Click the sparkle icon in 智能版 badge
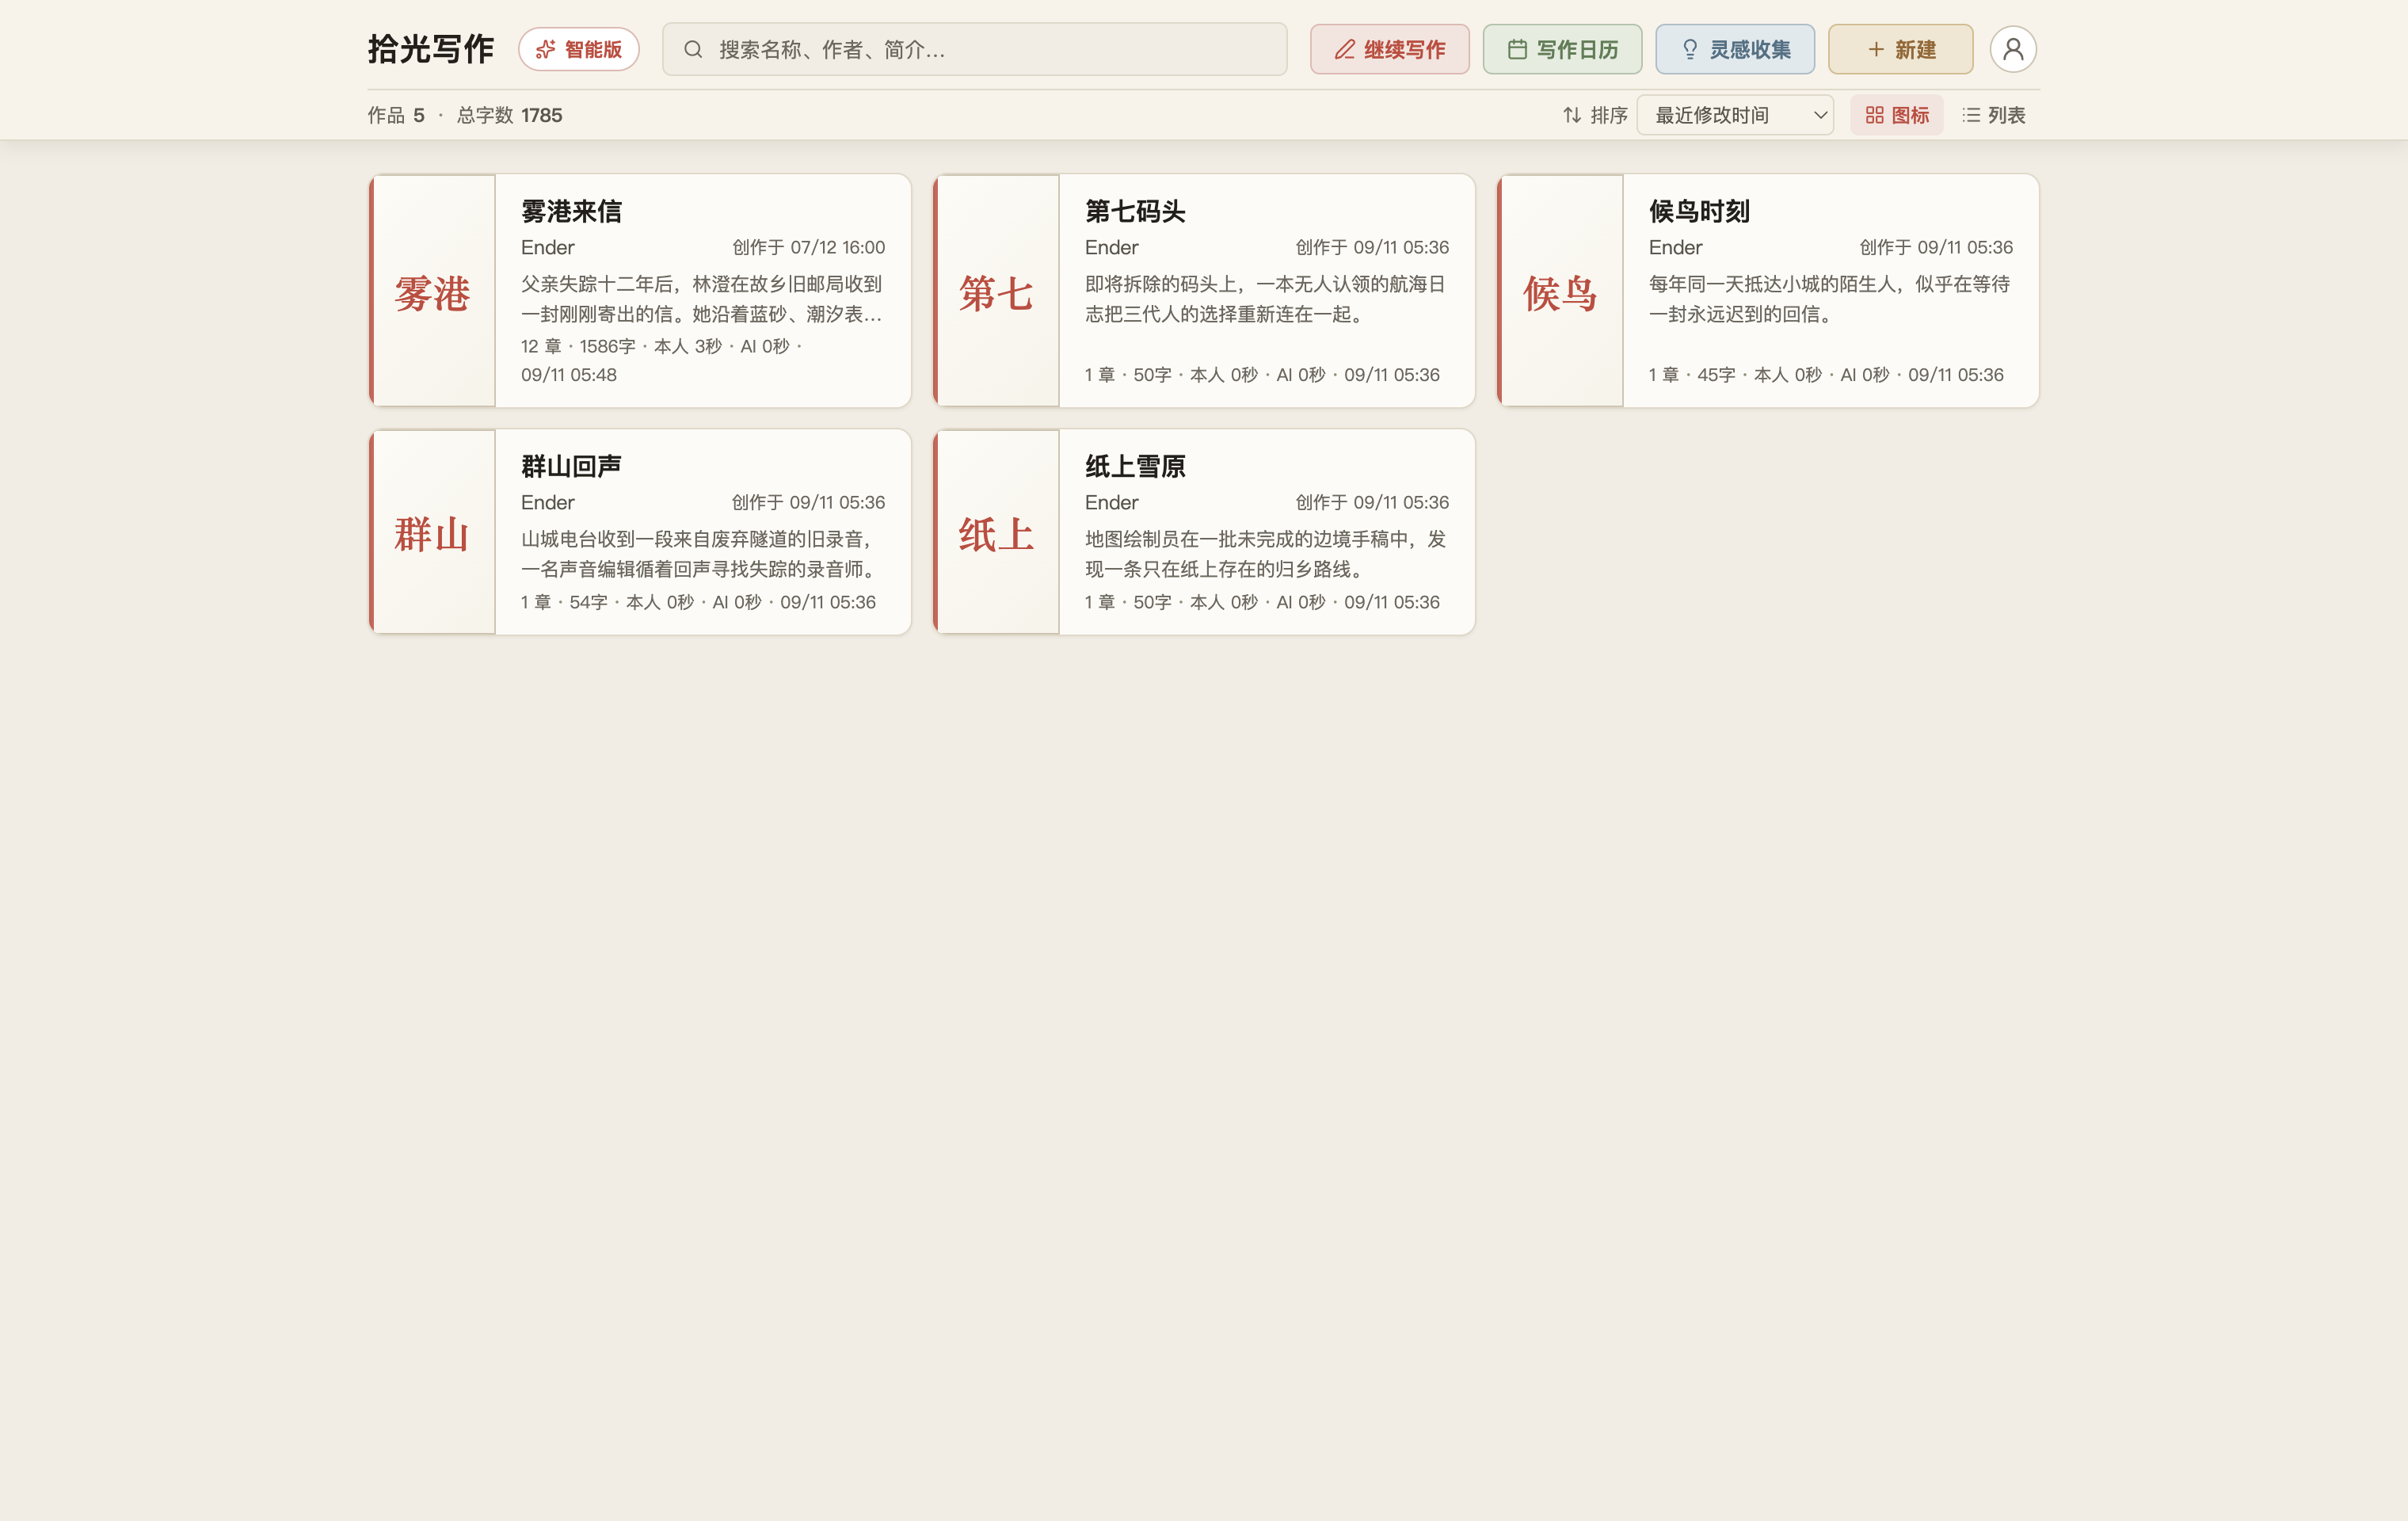Screen dimensions: 2408x1521 pyautogui.click(x=545, y=49)
